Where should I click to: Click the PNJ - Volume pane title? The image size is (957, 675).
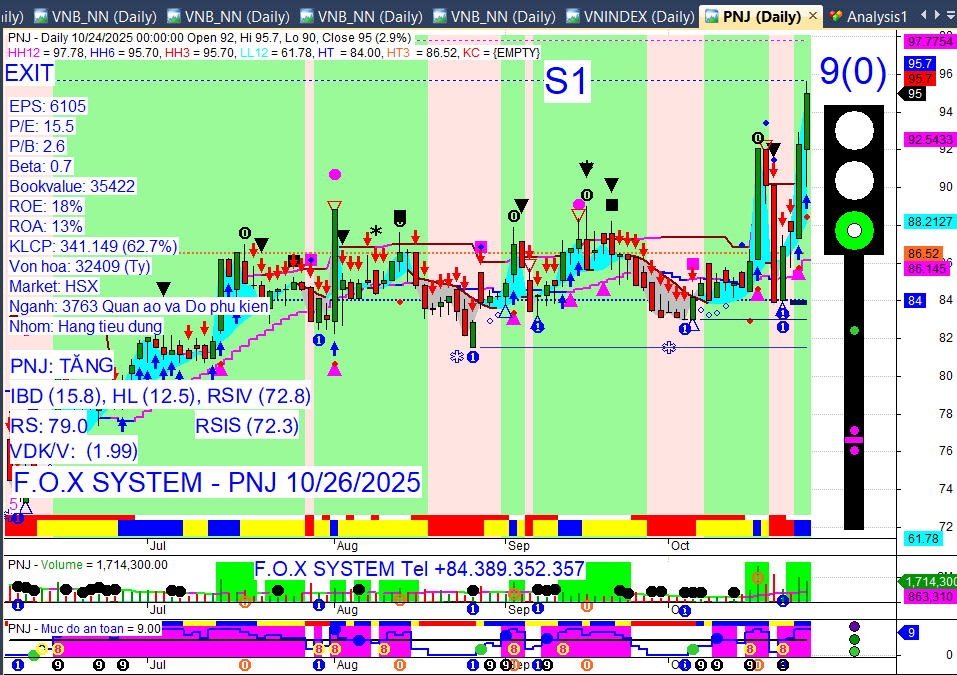pos(88,565)
